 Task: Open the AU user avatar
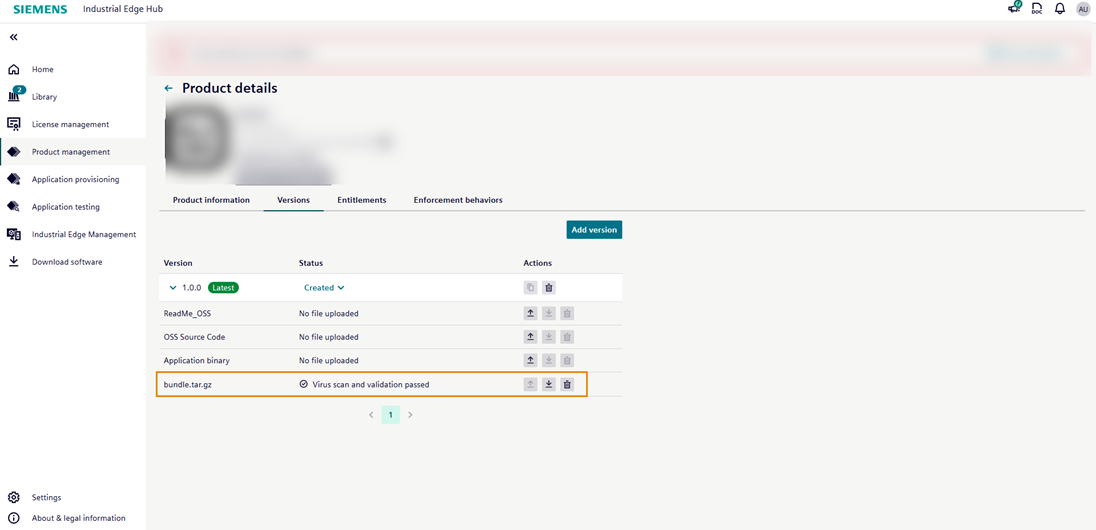(1083, 9)
